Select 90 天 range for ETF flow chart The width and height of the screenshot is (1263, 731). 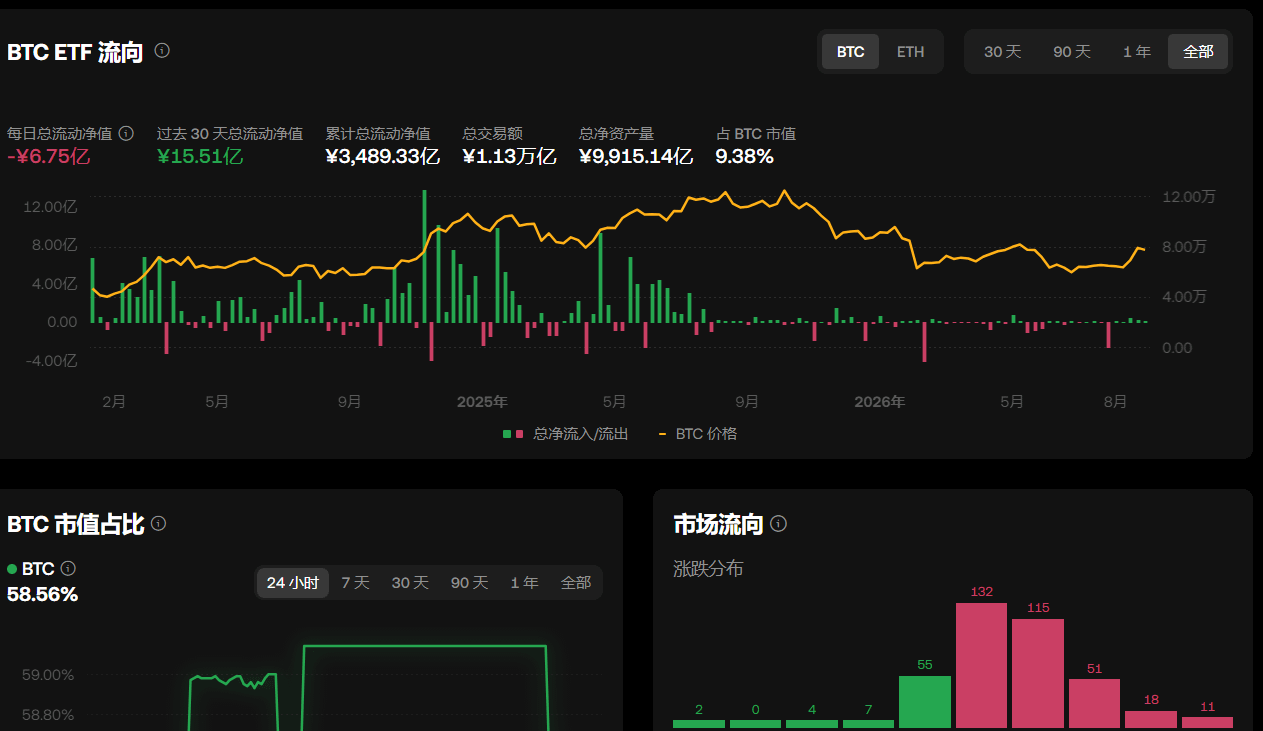tap(1071, 52)
